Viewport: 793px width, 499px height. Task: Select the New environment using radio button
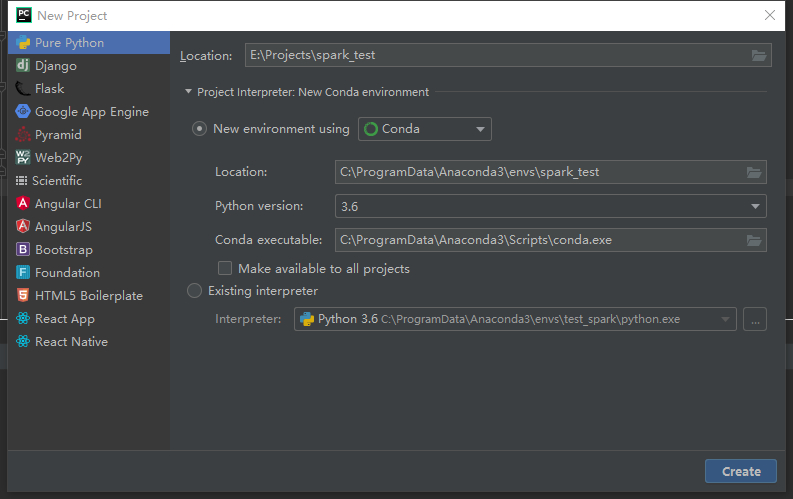pyautogui.click(x=199, y=129)
